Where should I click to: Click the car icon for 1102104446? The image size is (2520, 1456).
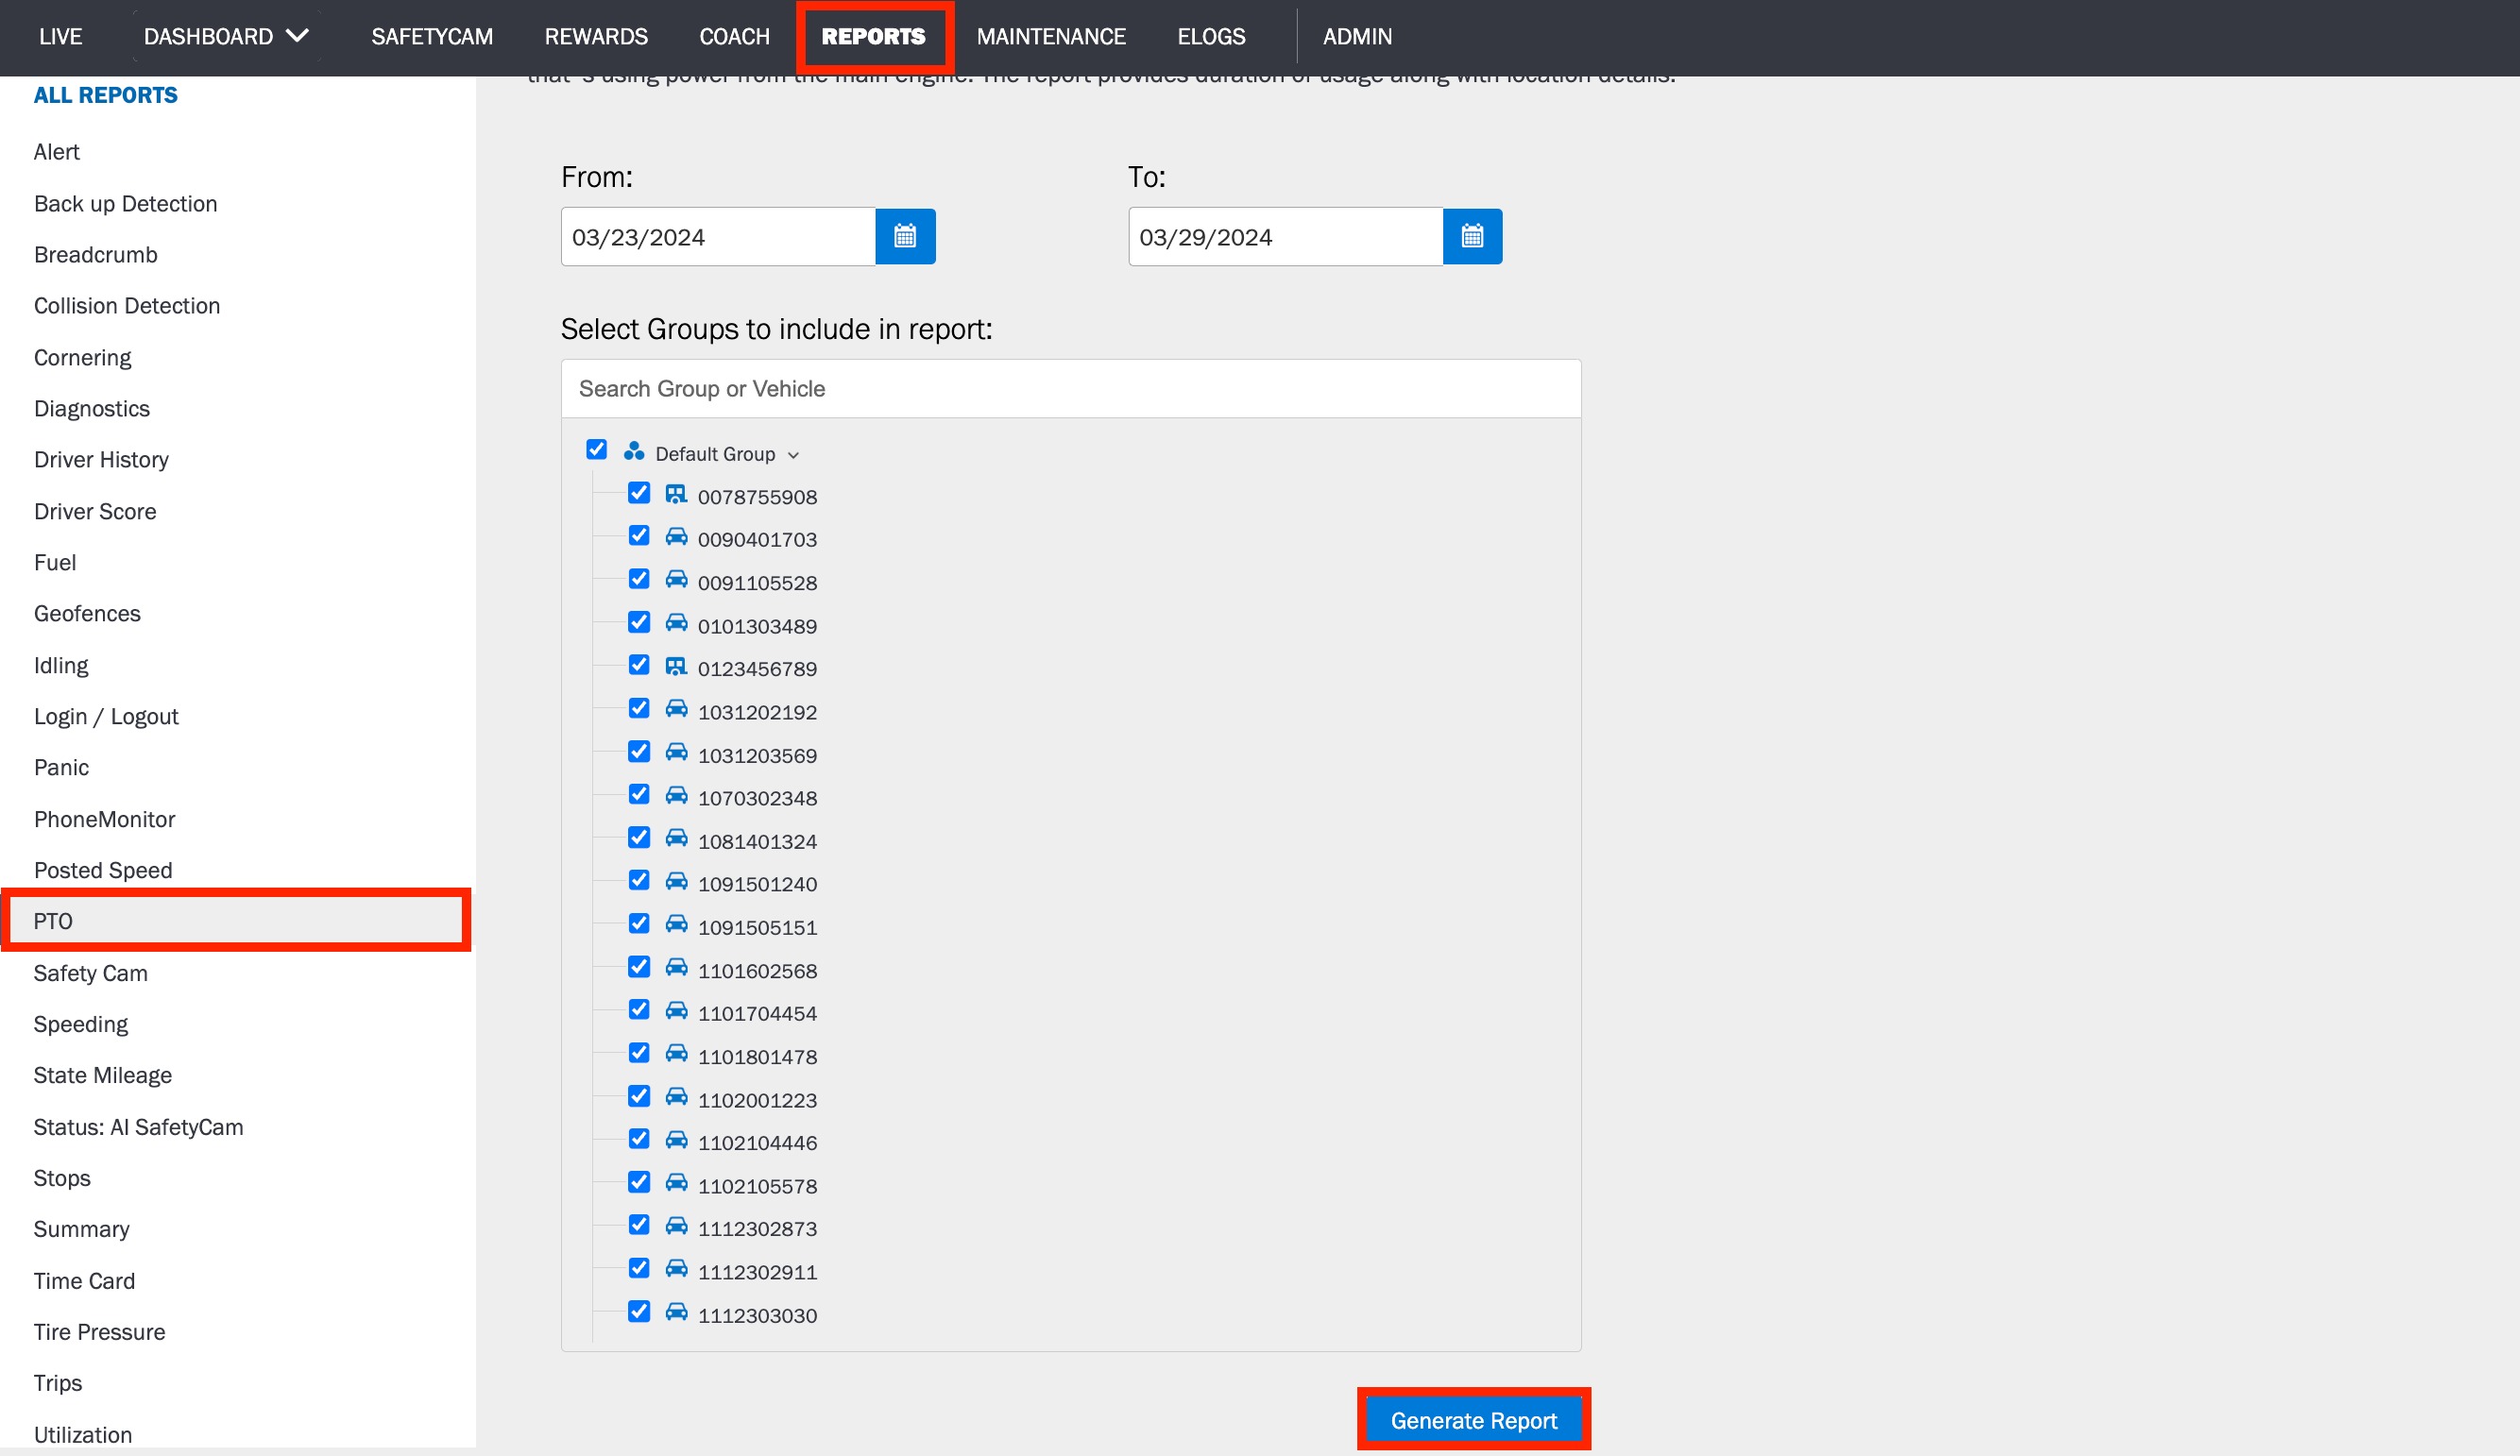676,1140
